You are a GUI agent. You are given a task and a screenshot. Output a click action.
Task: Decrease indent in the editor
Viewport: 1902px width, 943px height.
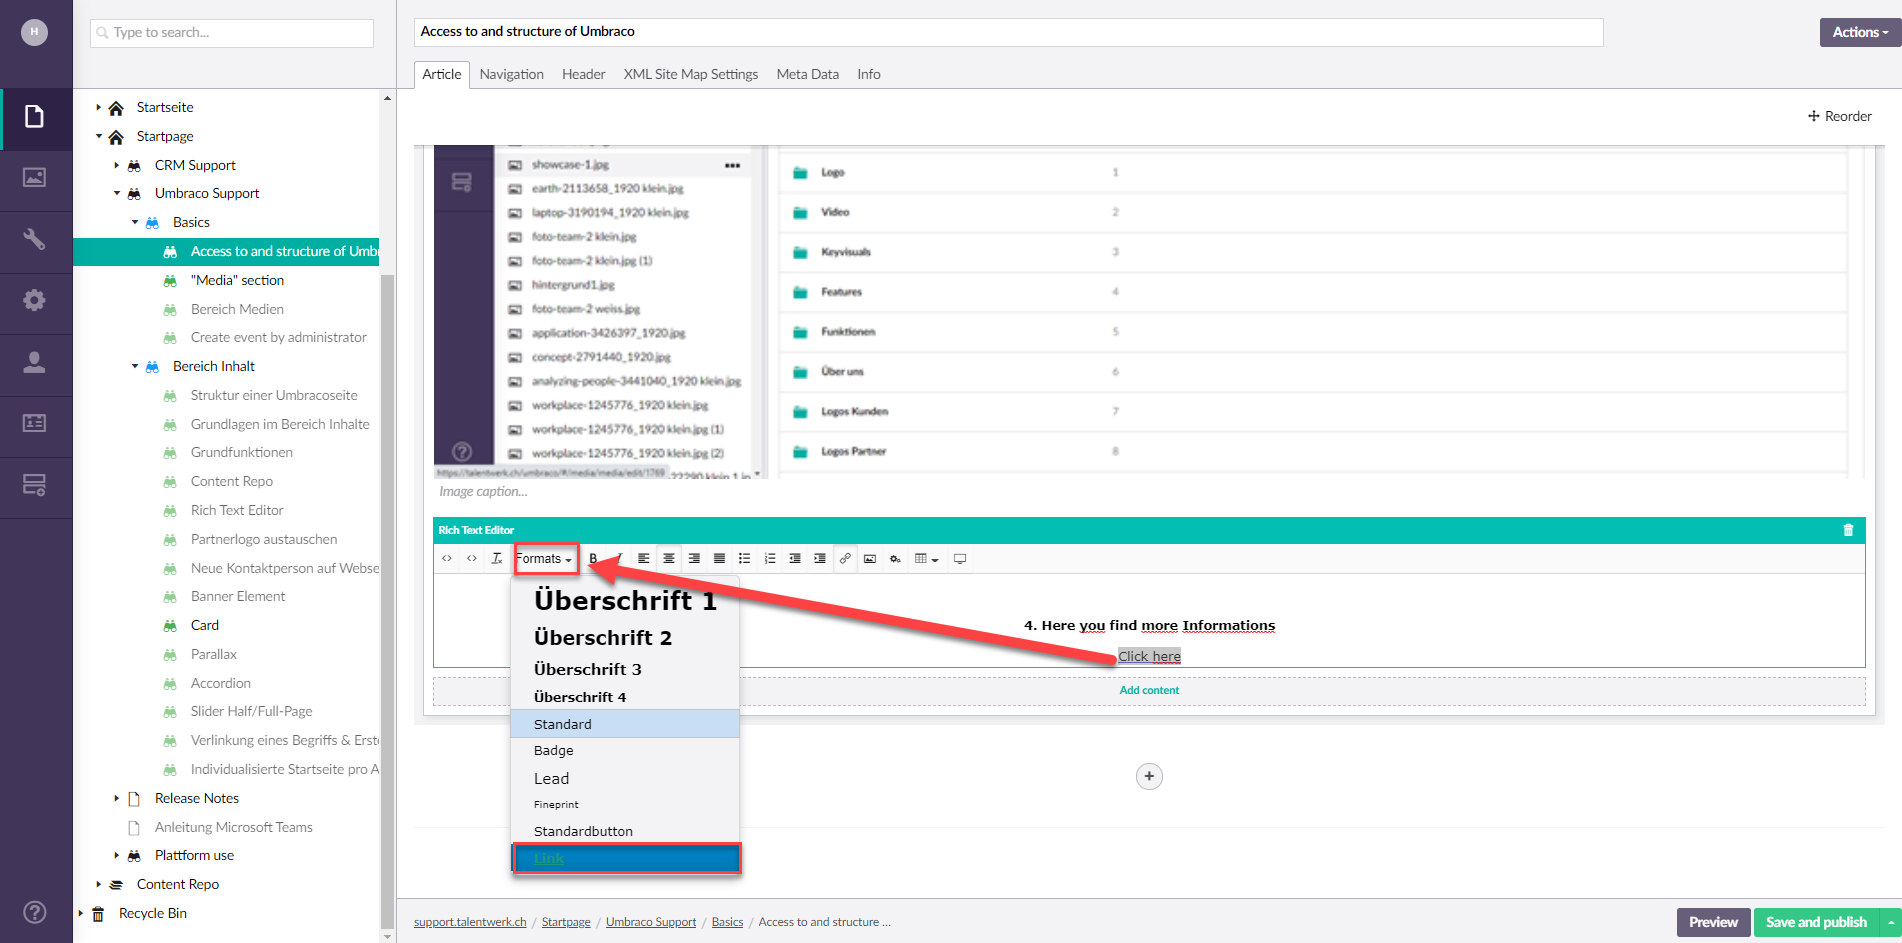795,559
